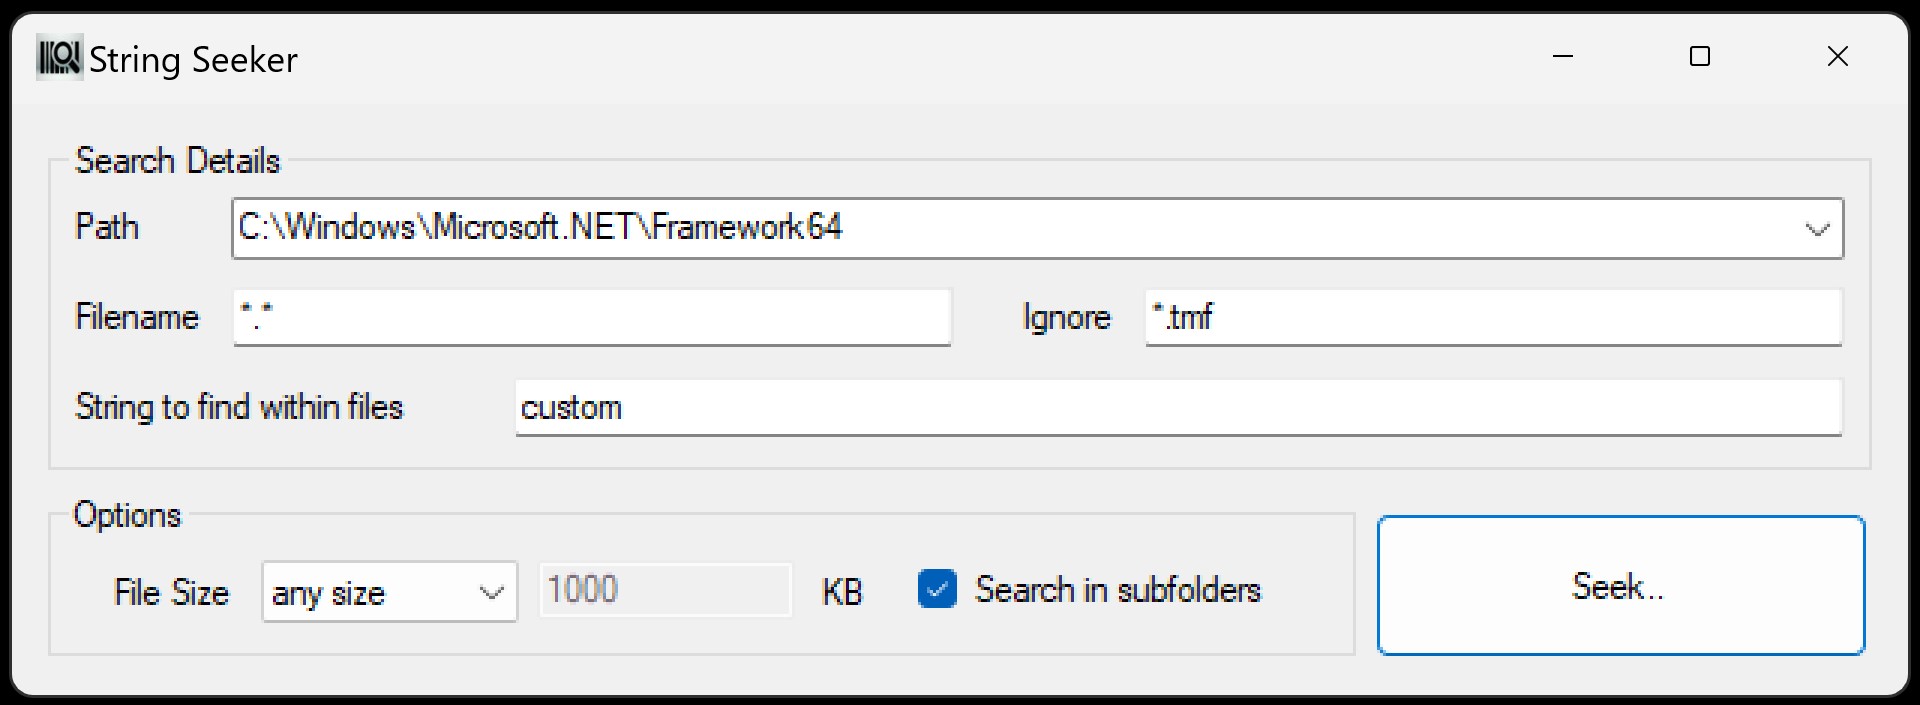Toggle the Search in subfolders option
Image resolution: width=1920 pixels, height=705 pixels.
pos(936,591)
